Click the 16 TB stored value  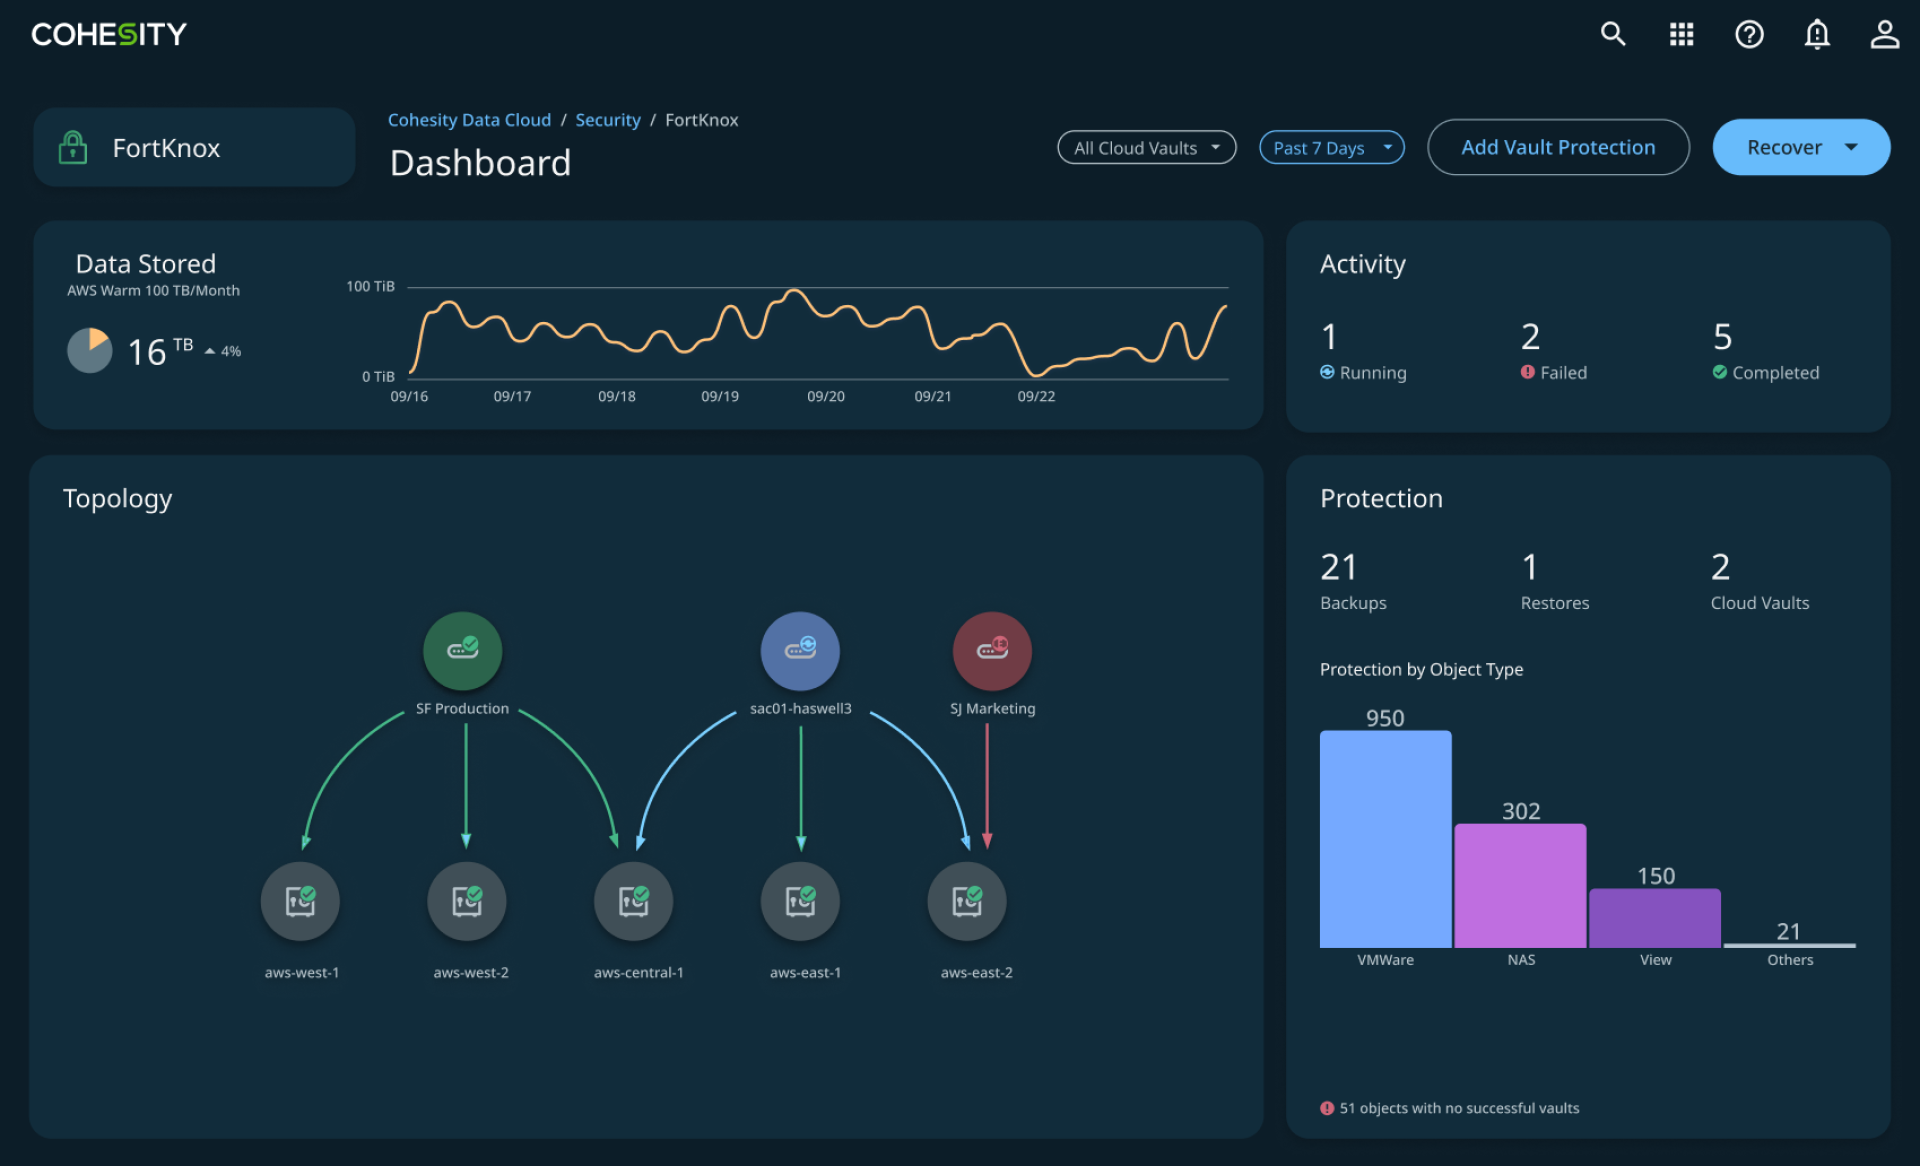[160, 351]
